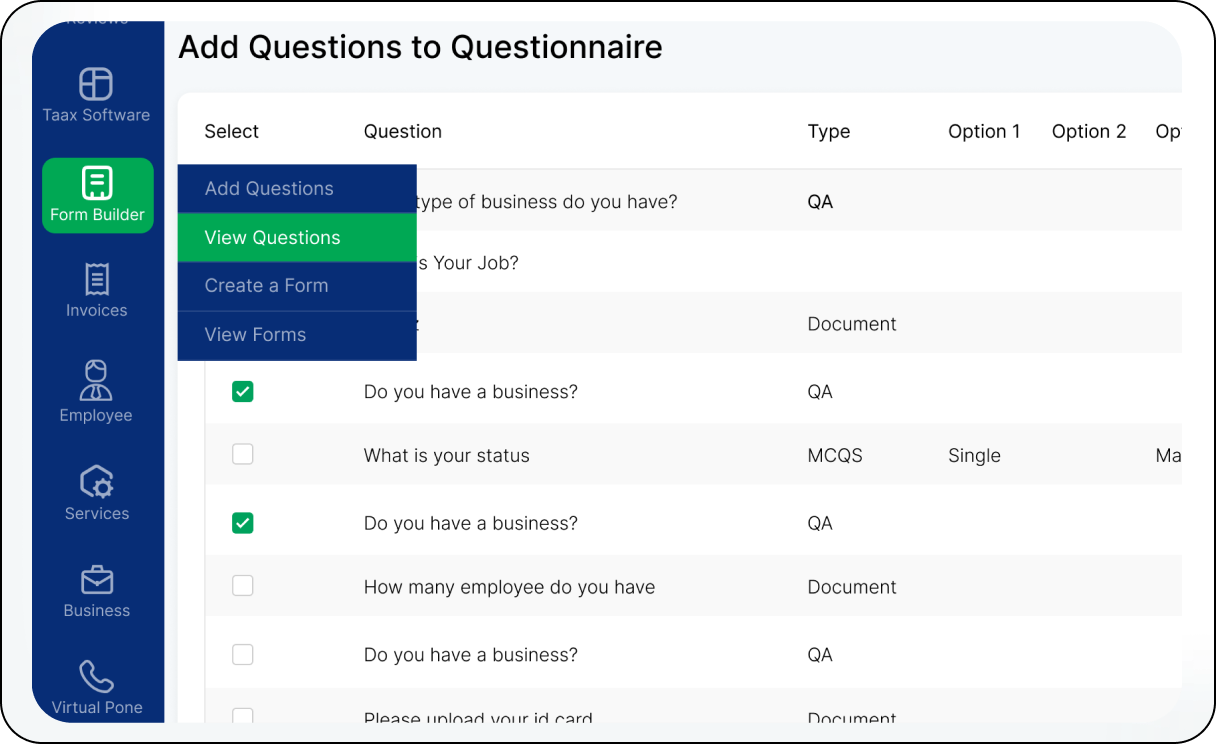Click the Question column header
1216x744 pixels.
tap(402, 132)
